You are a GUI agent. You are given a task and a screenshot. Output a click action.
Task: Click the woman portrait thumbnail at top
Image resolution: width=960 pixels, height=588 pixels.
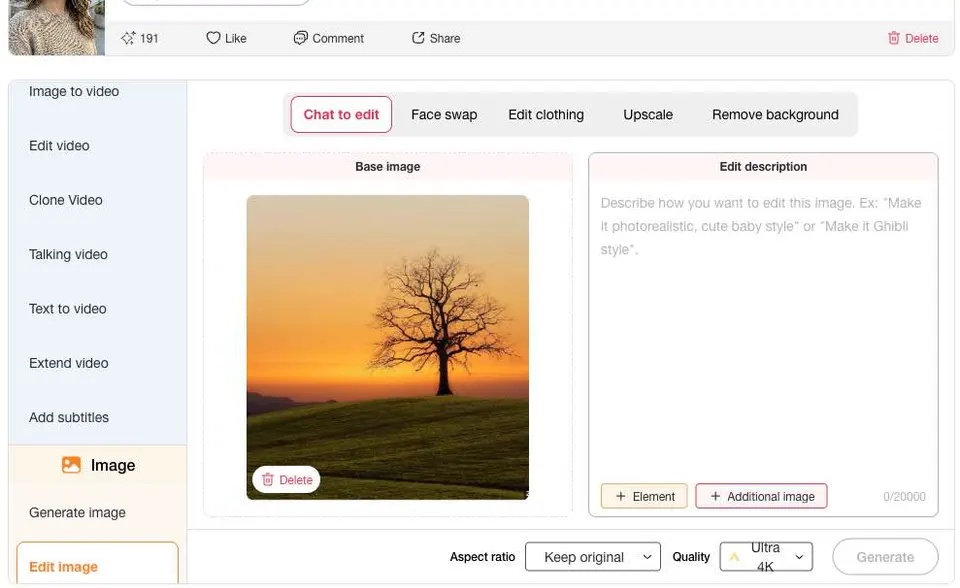(56, 27)
